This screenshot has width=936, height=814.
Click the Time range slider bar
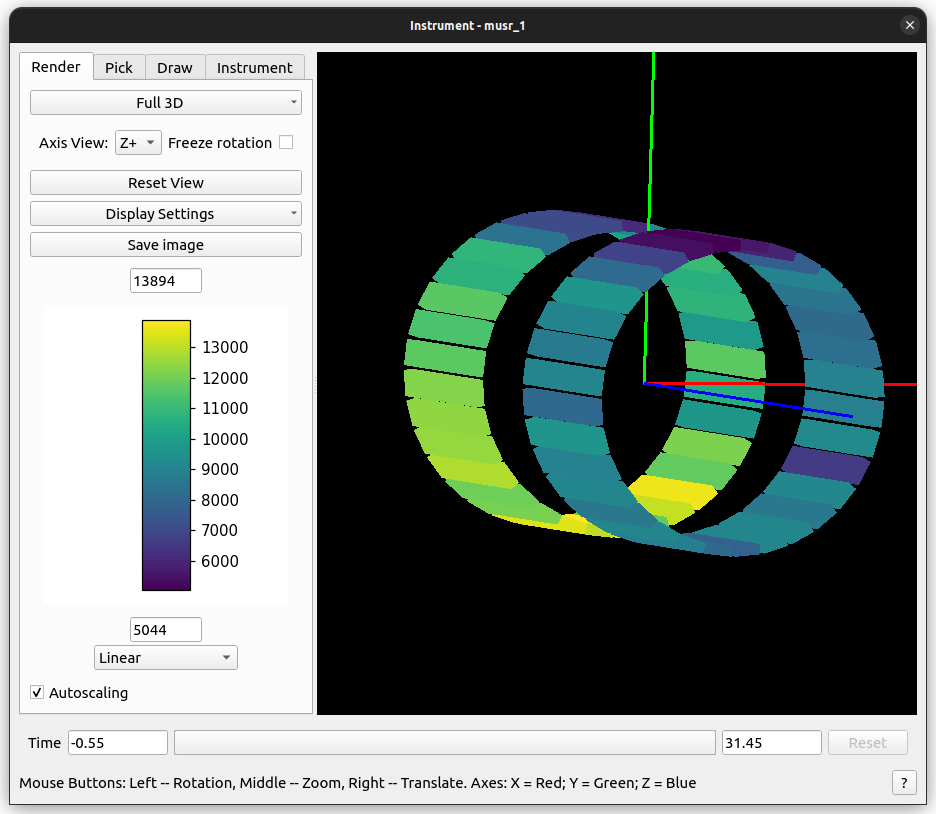[444, 743]
